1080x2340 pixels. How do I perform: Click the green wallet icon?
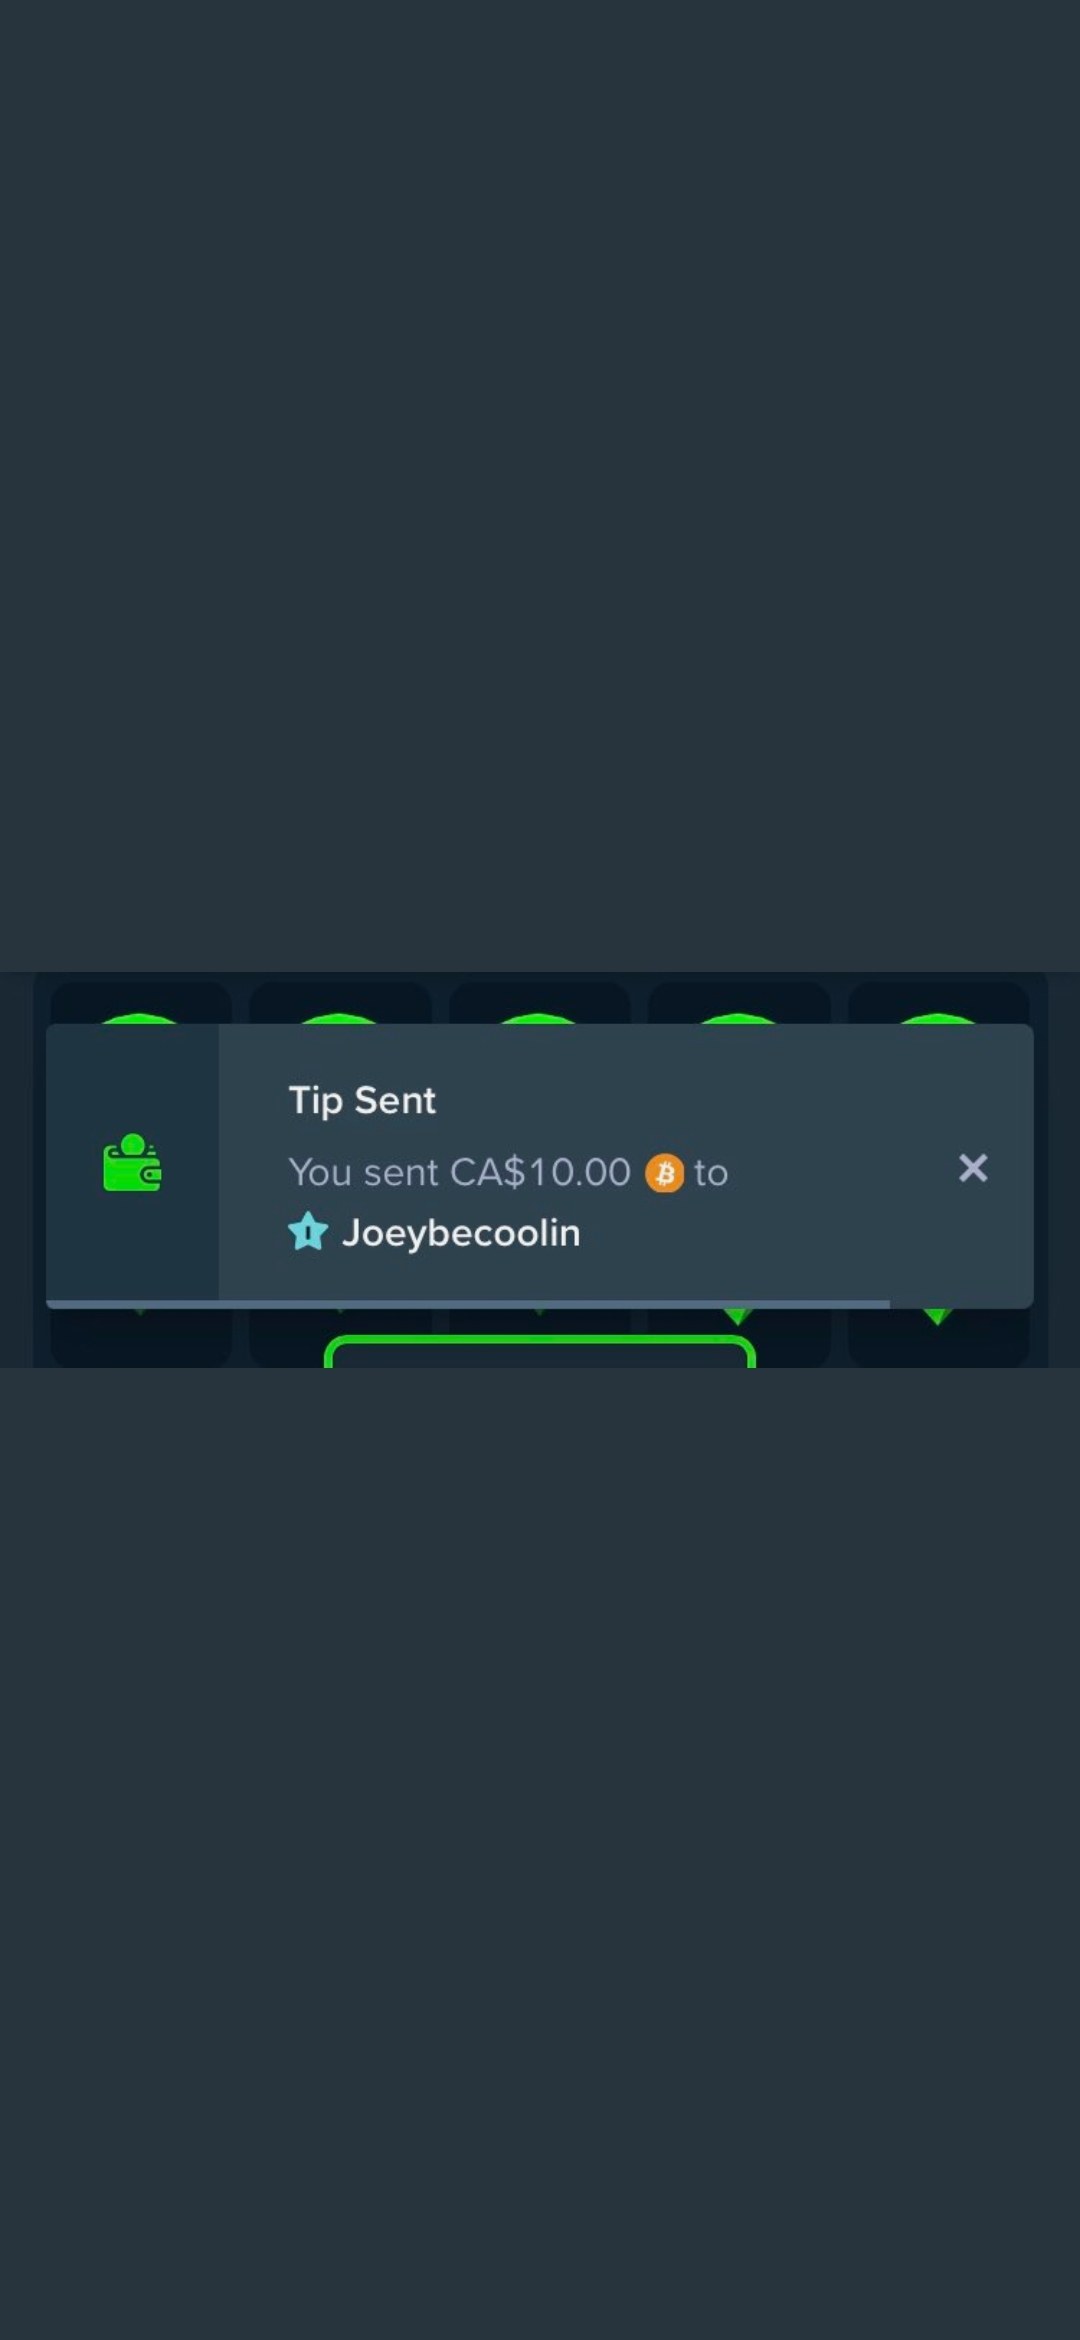point(132,1163)
